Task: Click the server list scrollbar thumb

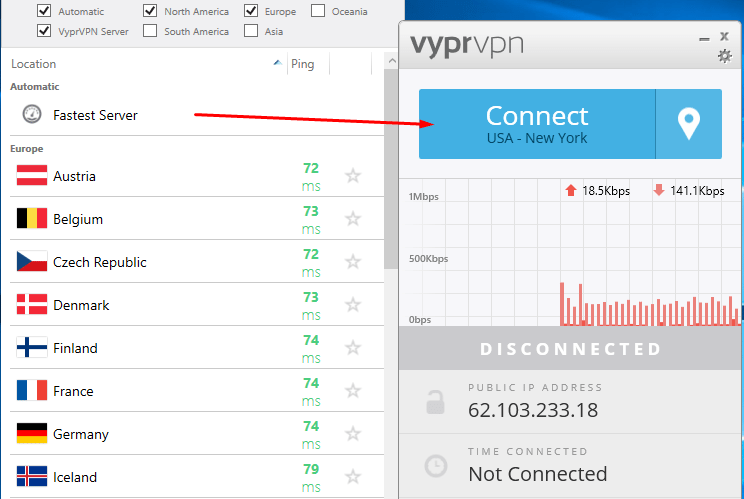Action: point(391,169)
